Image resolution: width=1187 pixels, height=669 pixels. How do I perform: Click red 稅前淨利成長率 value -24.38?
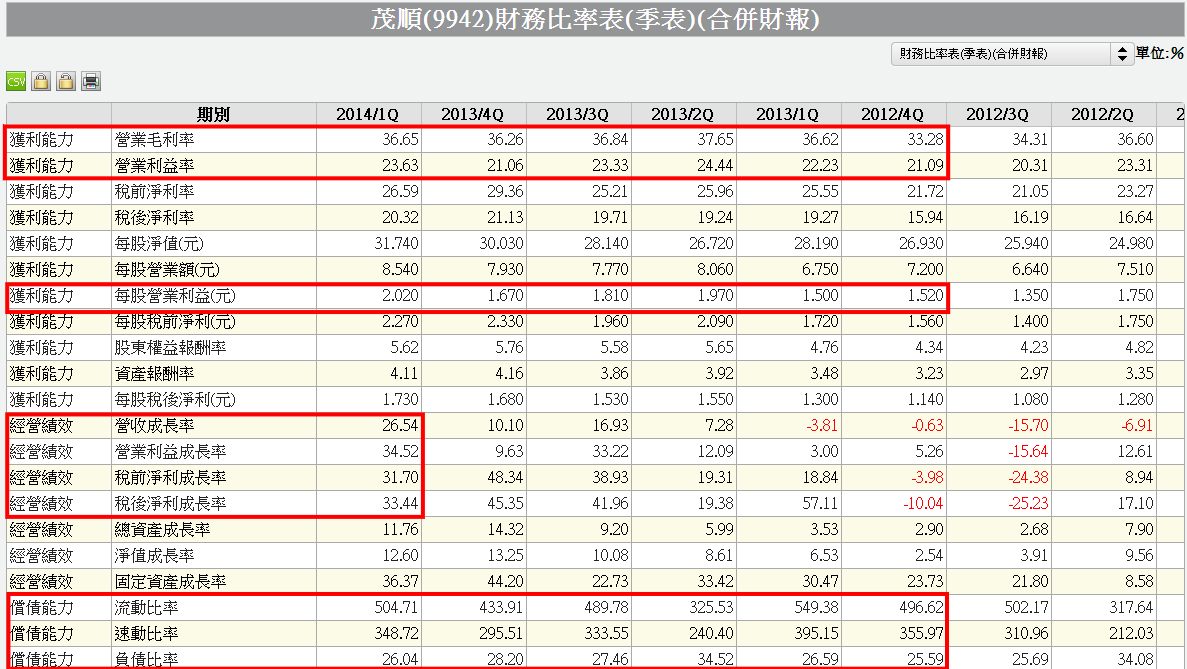coord(1027,478)
